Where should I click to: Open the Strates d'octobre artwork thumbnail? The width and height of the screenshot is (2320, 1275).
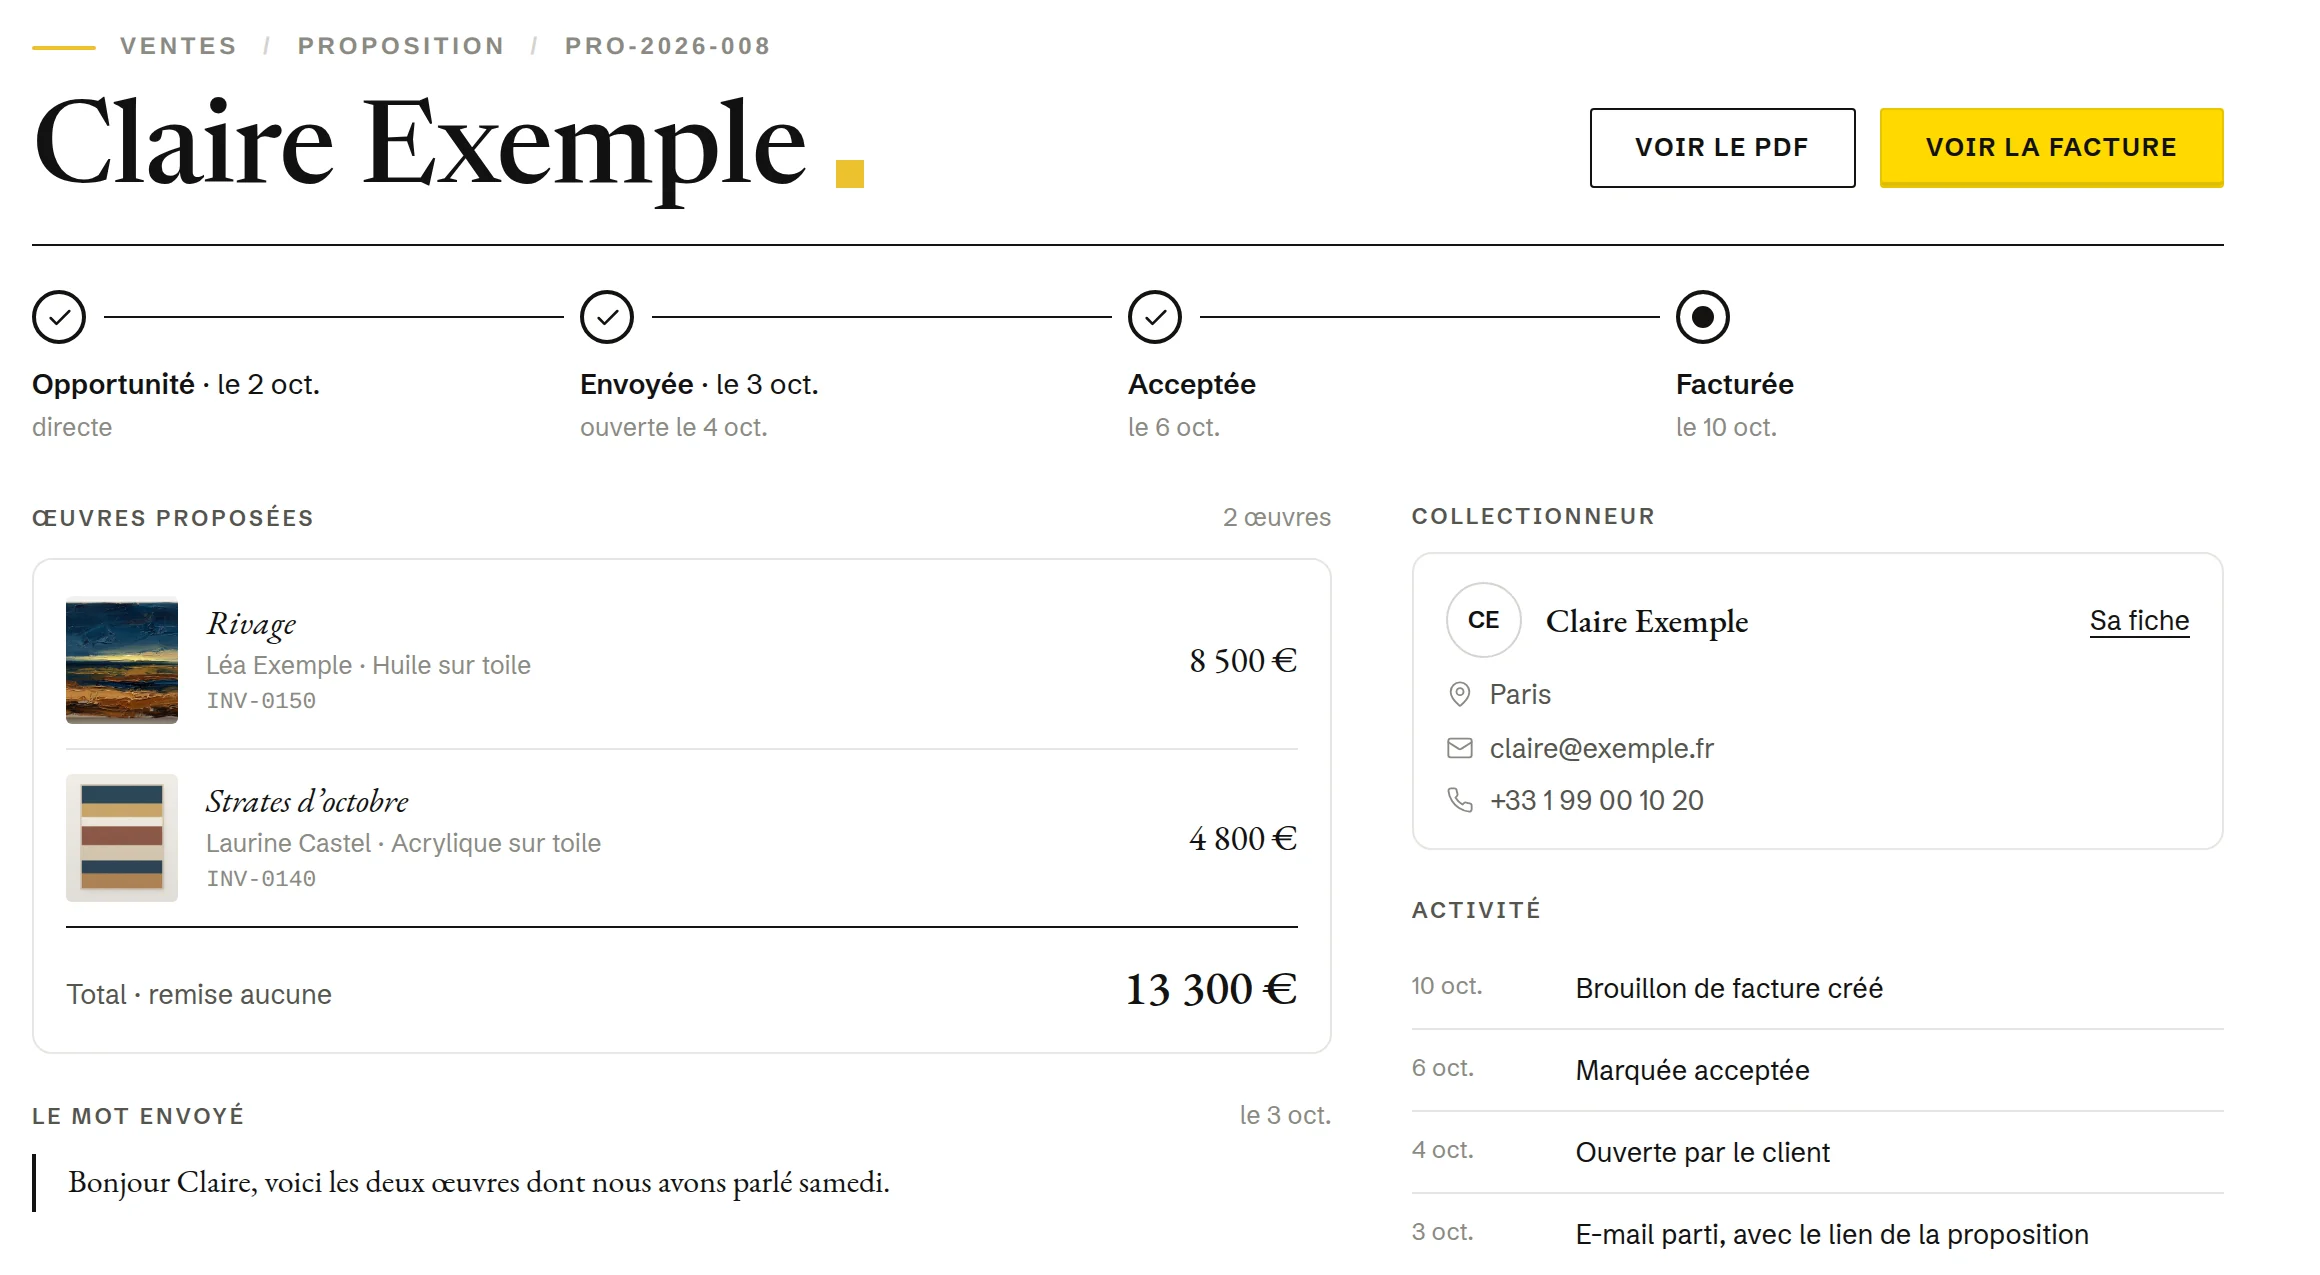pos(122,838)
